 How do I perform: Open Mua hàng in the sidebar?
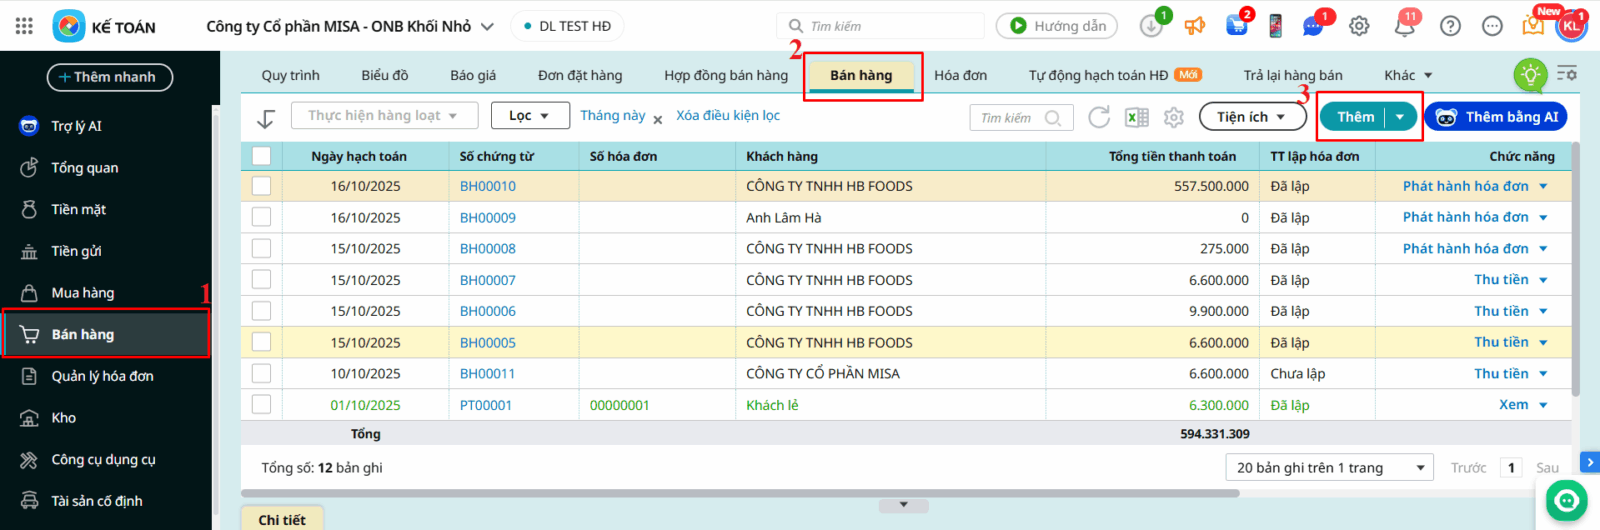point(83,293)
